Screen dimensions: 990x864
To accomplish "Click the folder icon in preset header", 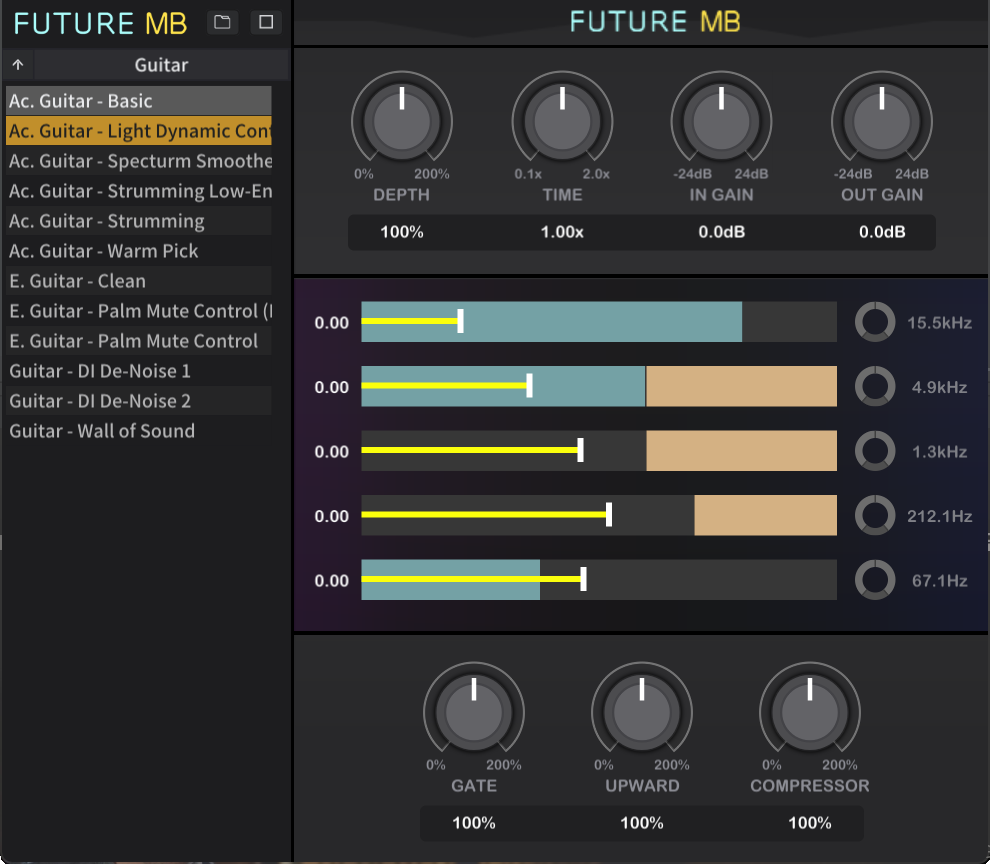I will (x=223, y=22).
